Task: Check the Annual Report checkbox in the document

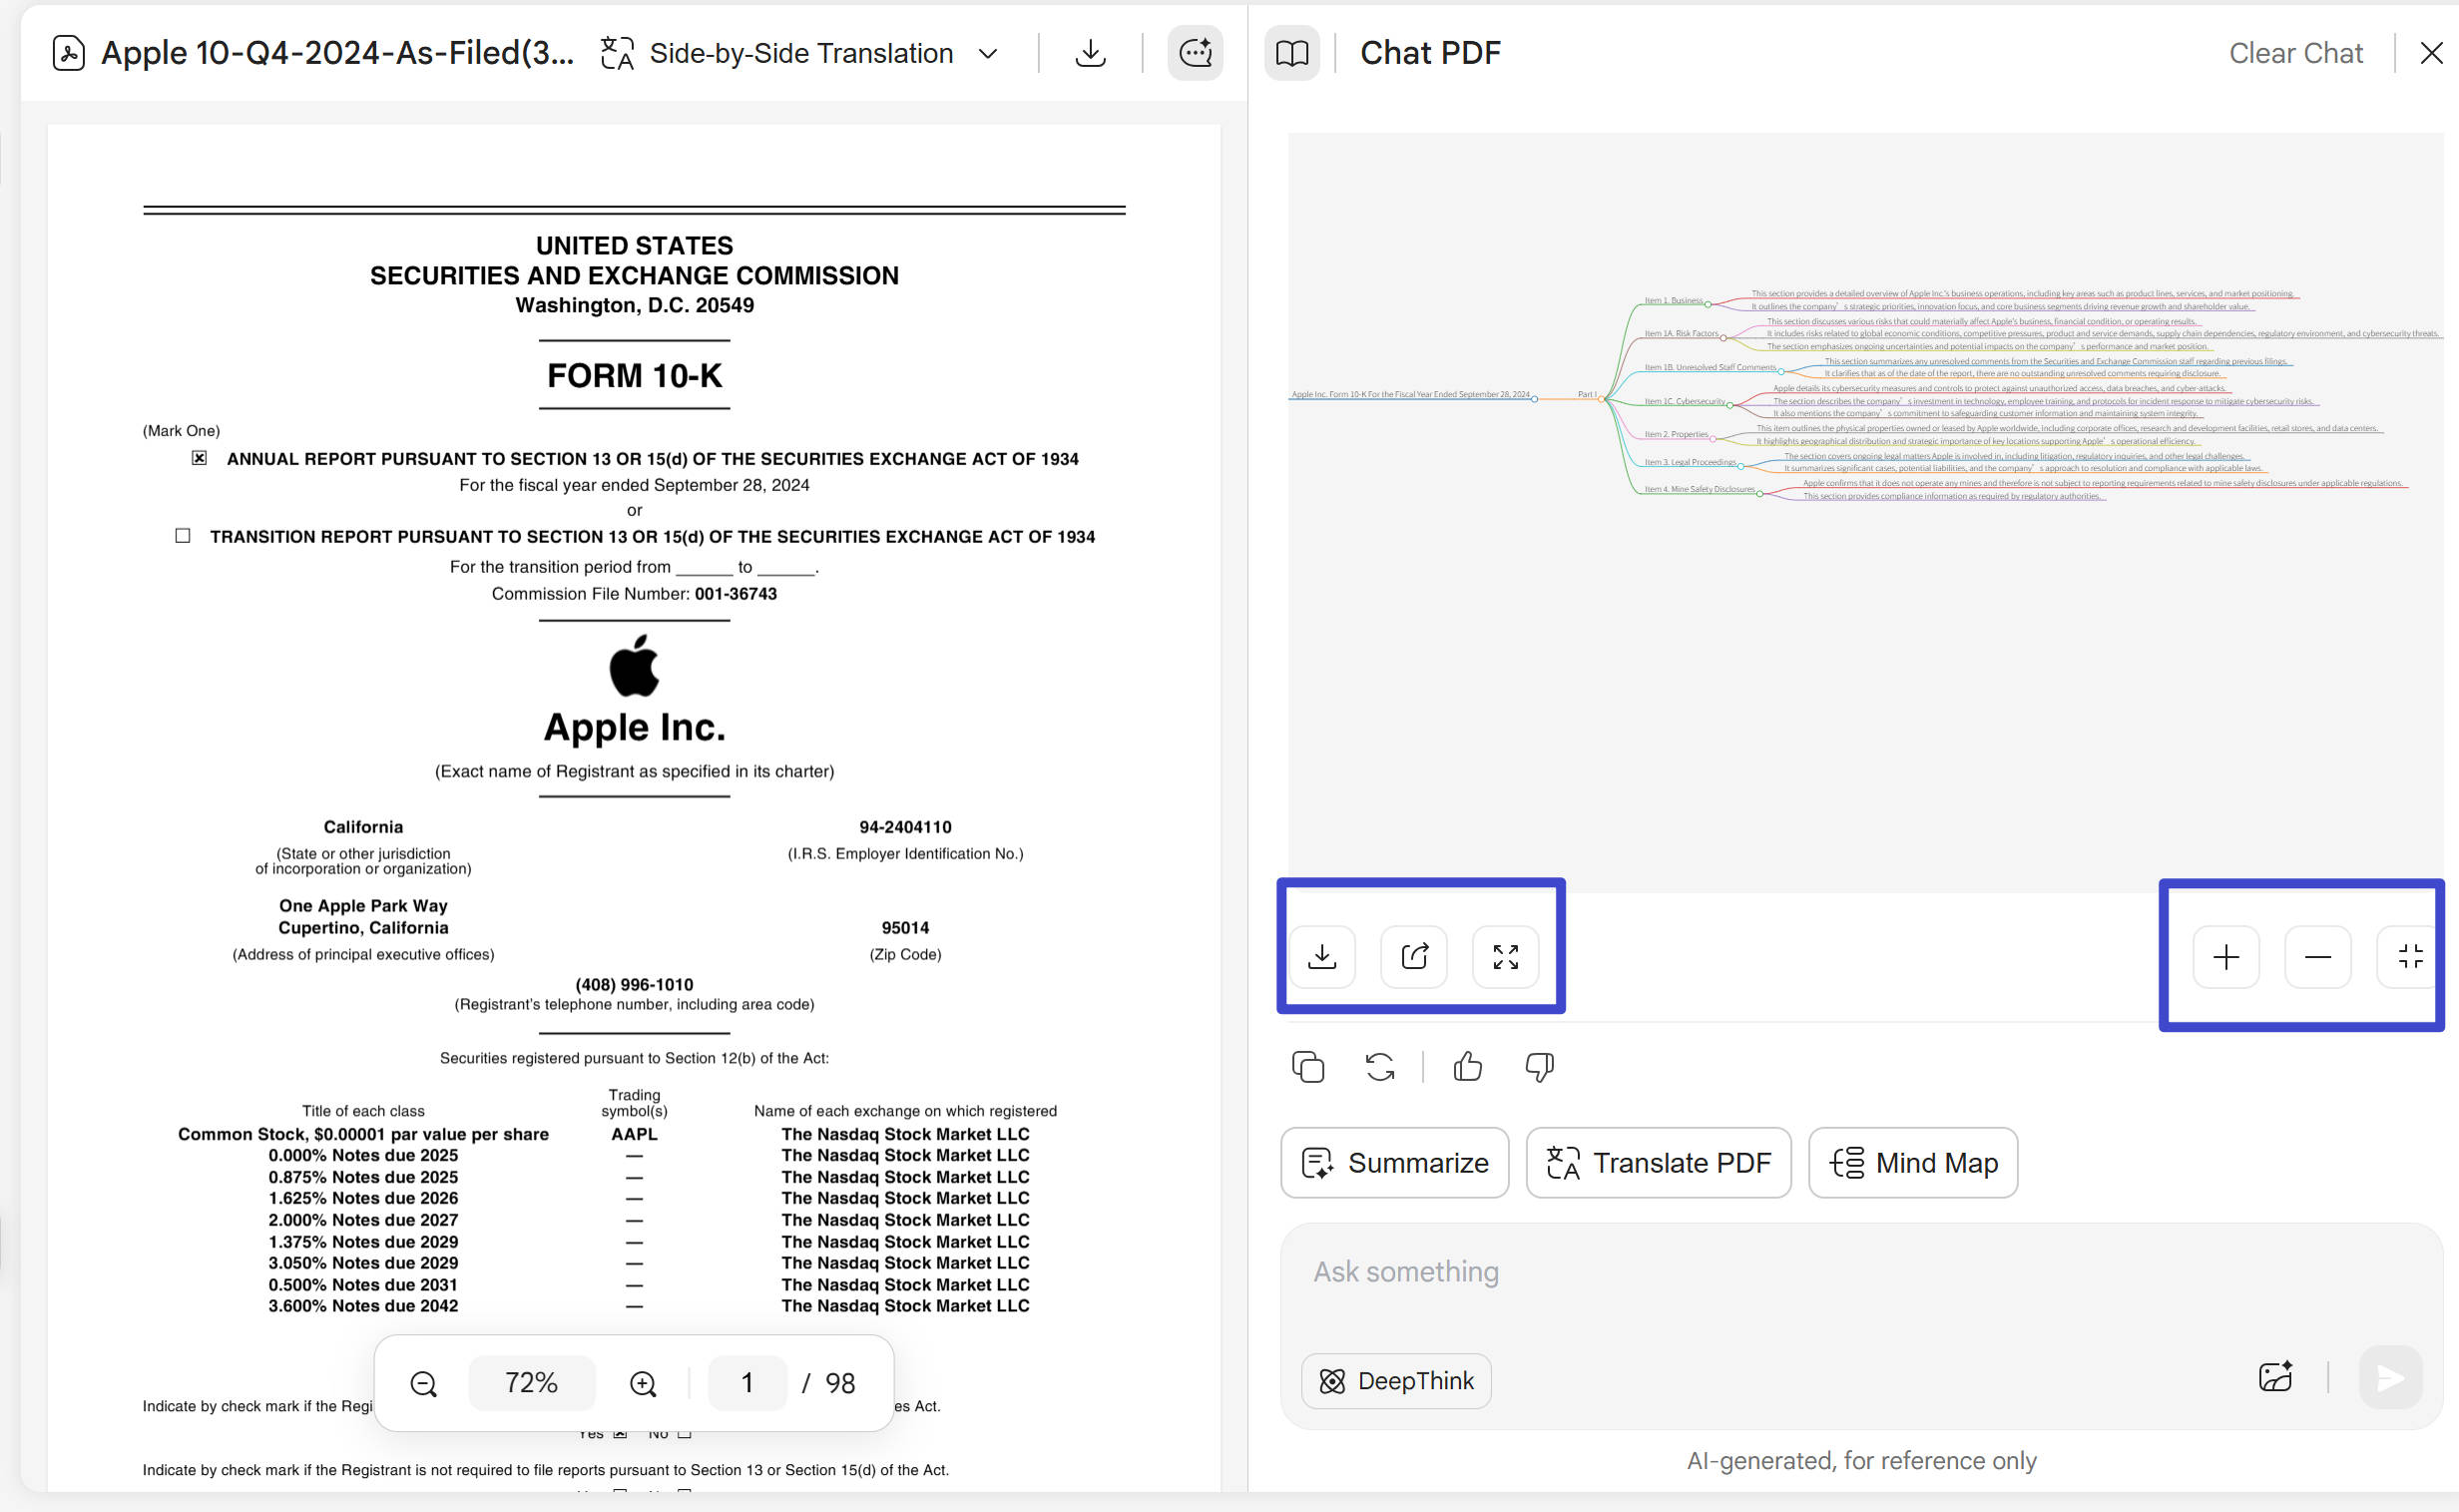Action: tap(199, 458)
